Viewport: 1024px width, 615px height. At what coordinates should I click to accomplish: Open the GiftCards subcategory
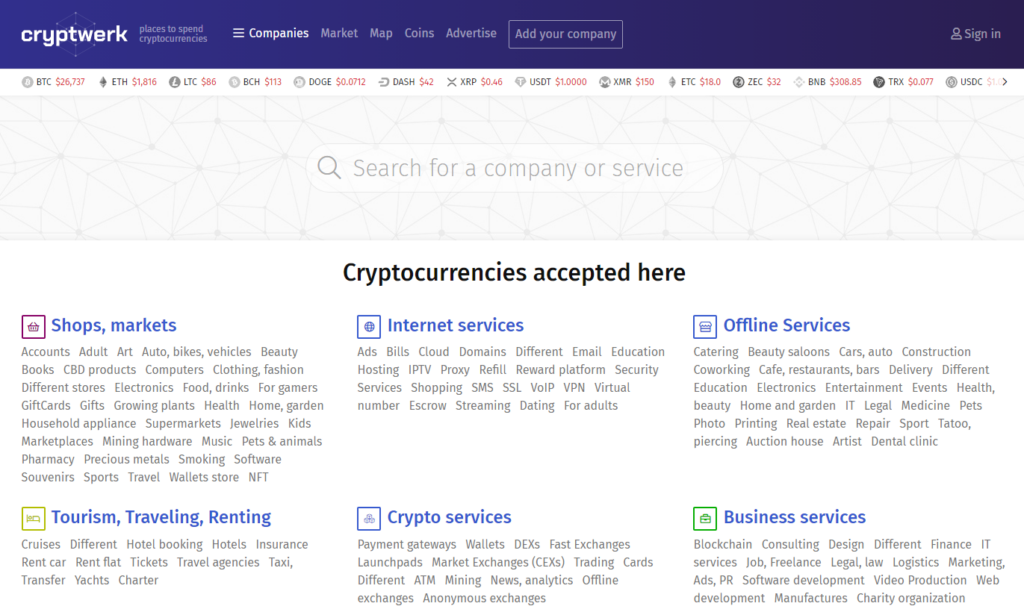pyautogui.click(x=46, y=405)
